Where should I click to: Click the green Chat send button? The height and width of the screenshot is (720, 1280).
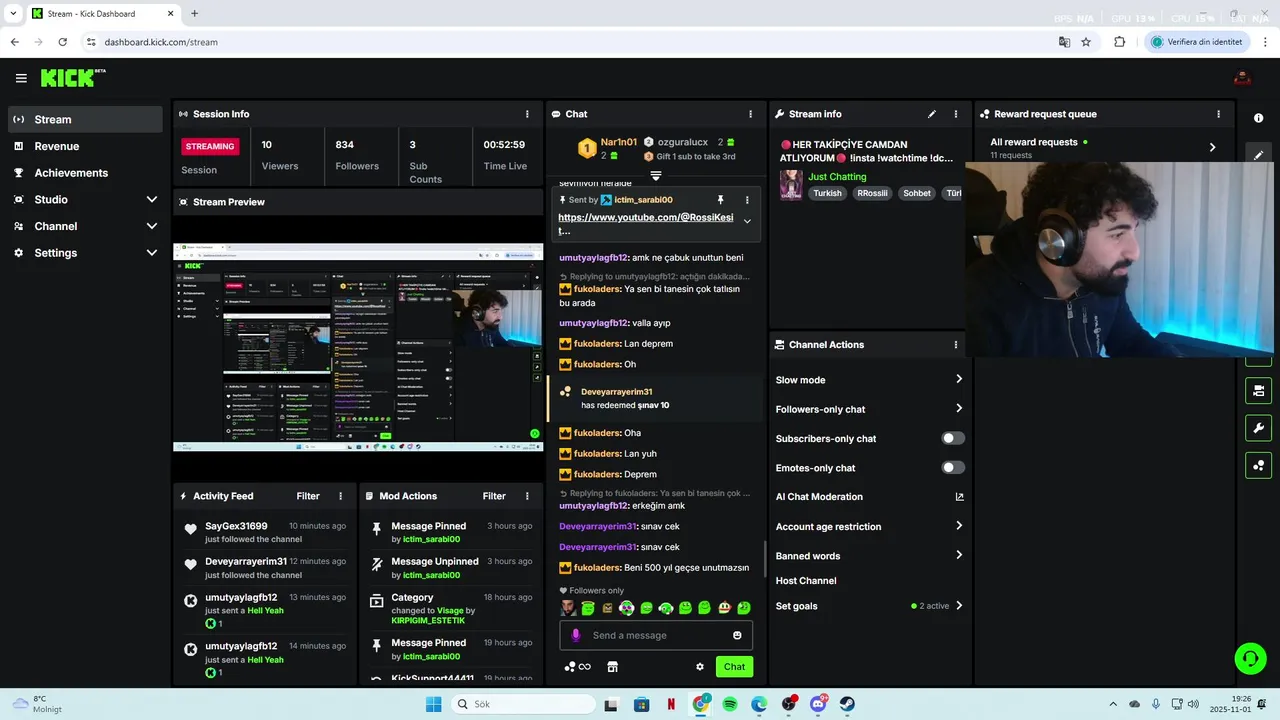(734, 667)
